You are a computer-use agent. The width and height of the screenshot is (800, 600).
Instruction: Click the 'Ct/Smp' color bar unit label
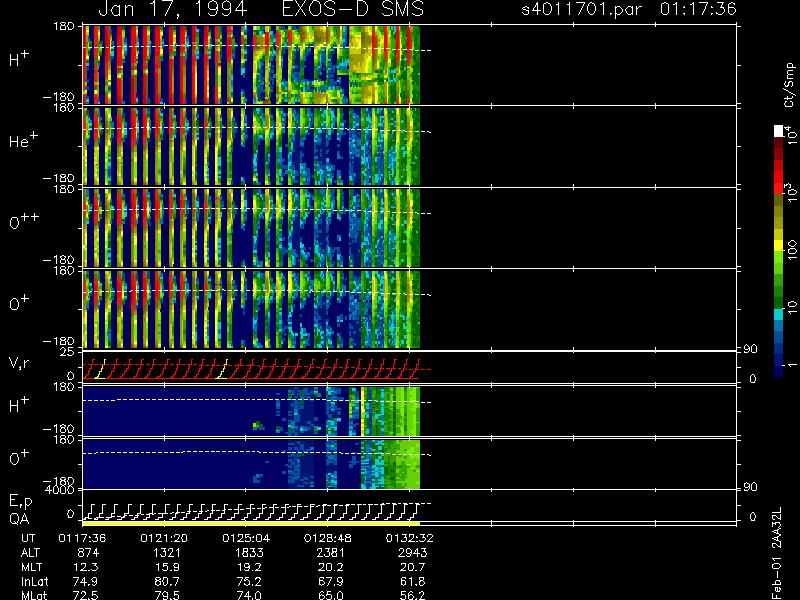pyautogui.click(x=790, y=85)
